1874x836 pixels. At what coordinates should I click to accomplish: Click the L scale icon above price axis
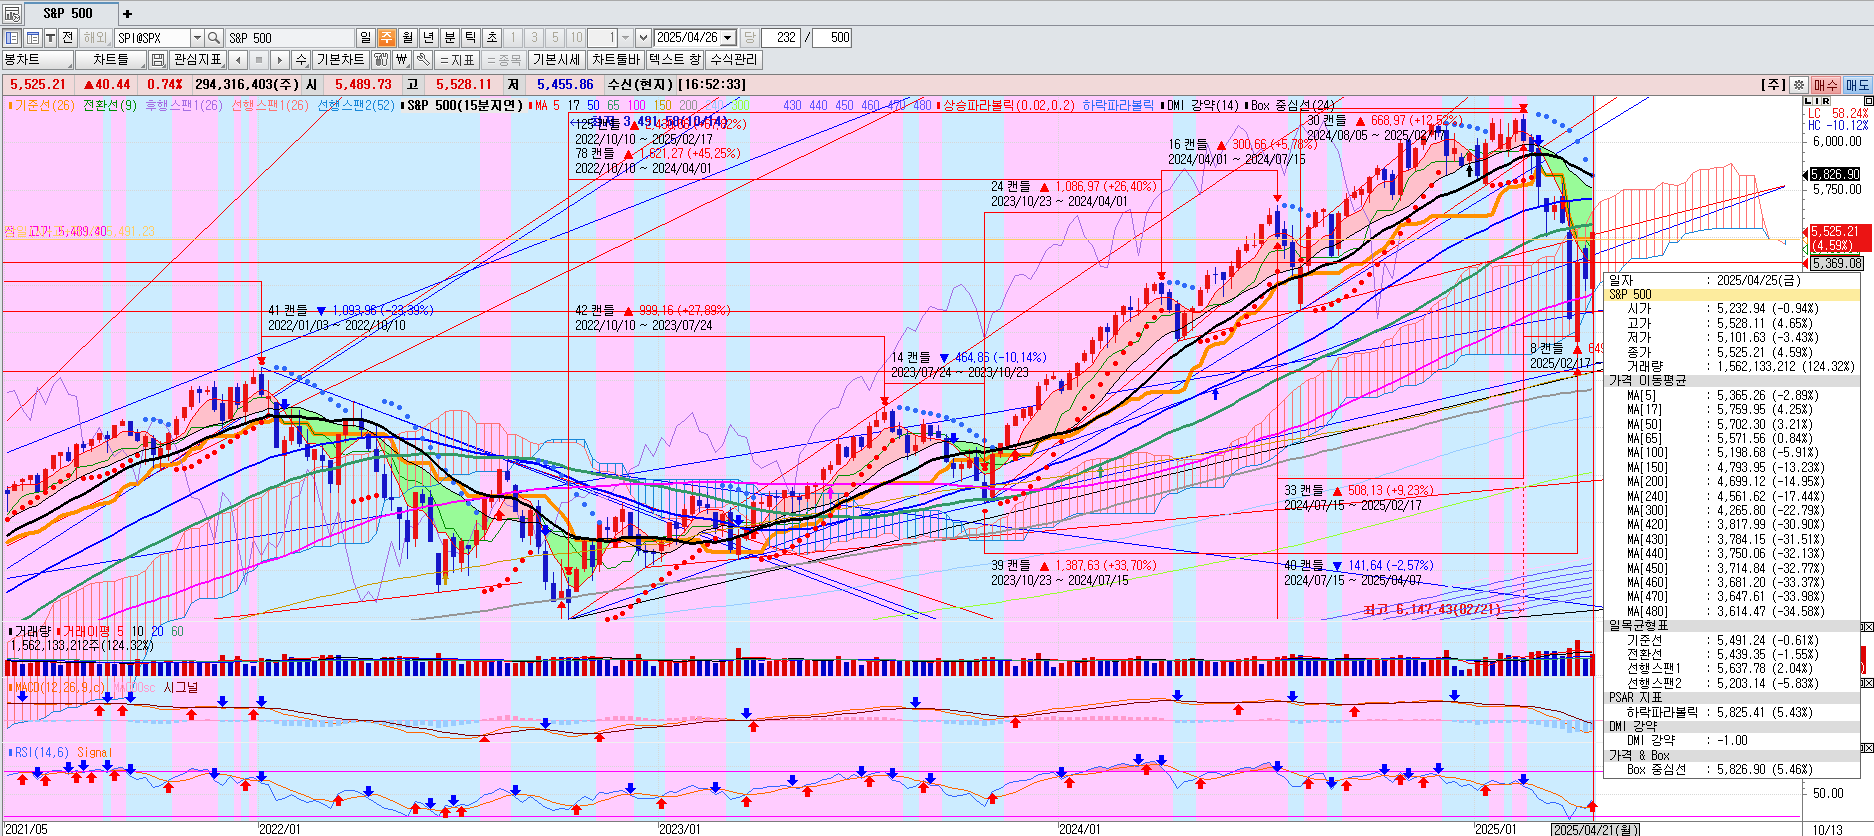point(1809,102)
